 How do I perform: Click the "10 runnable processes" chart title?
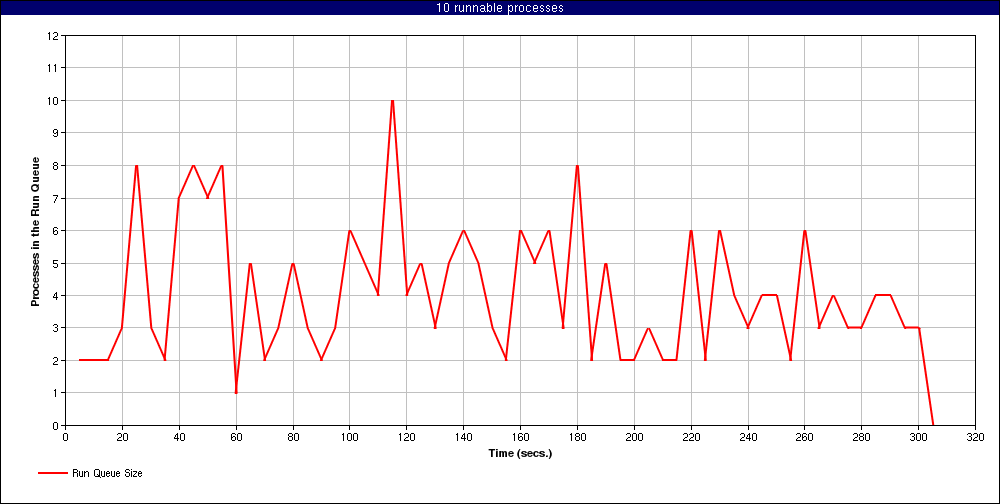[499, 8]
